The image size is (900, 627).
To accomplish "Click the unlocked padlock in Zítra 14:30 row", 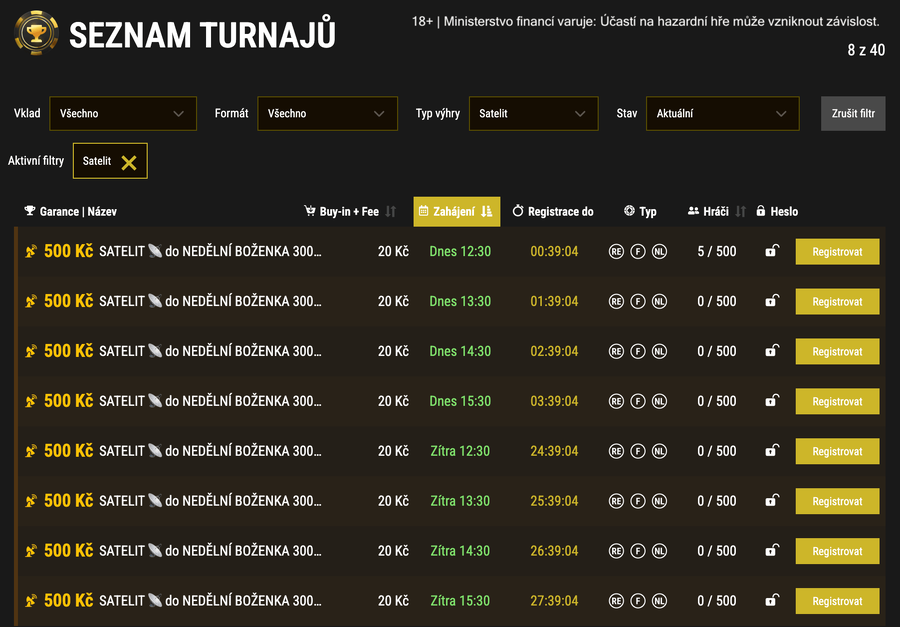I will [x=771, y=551].
